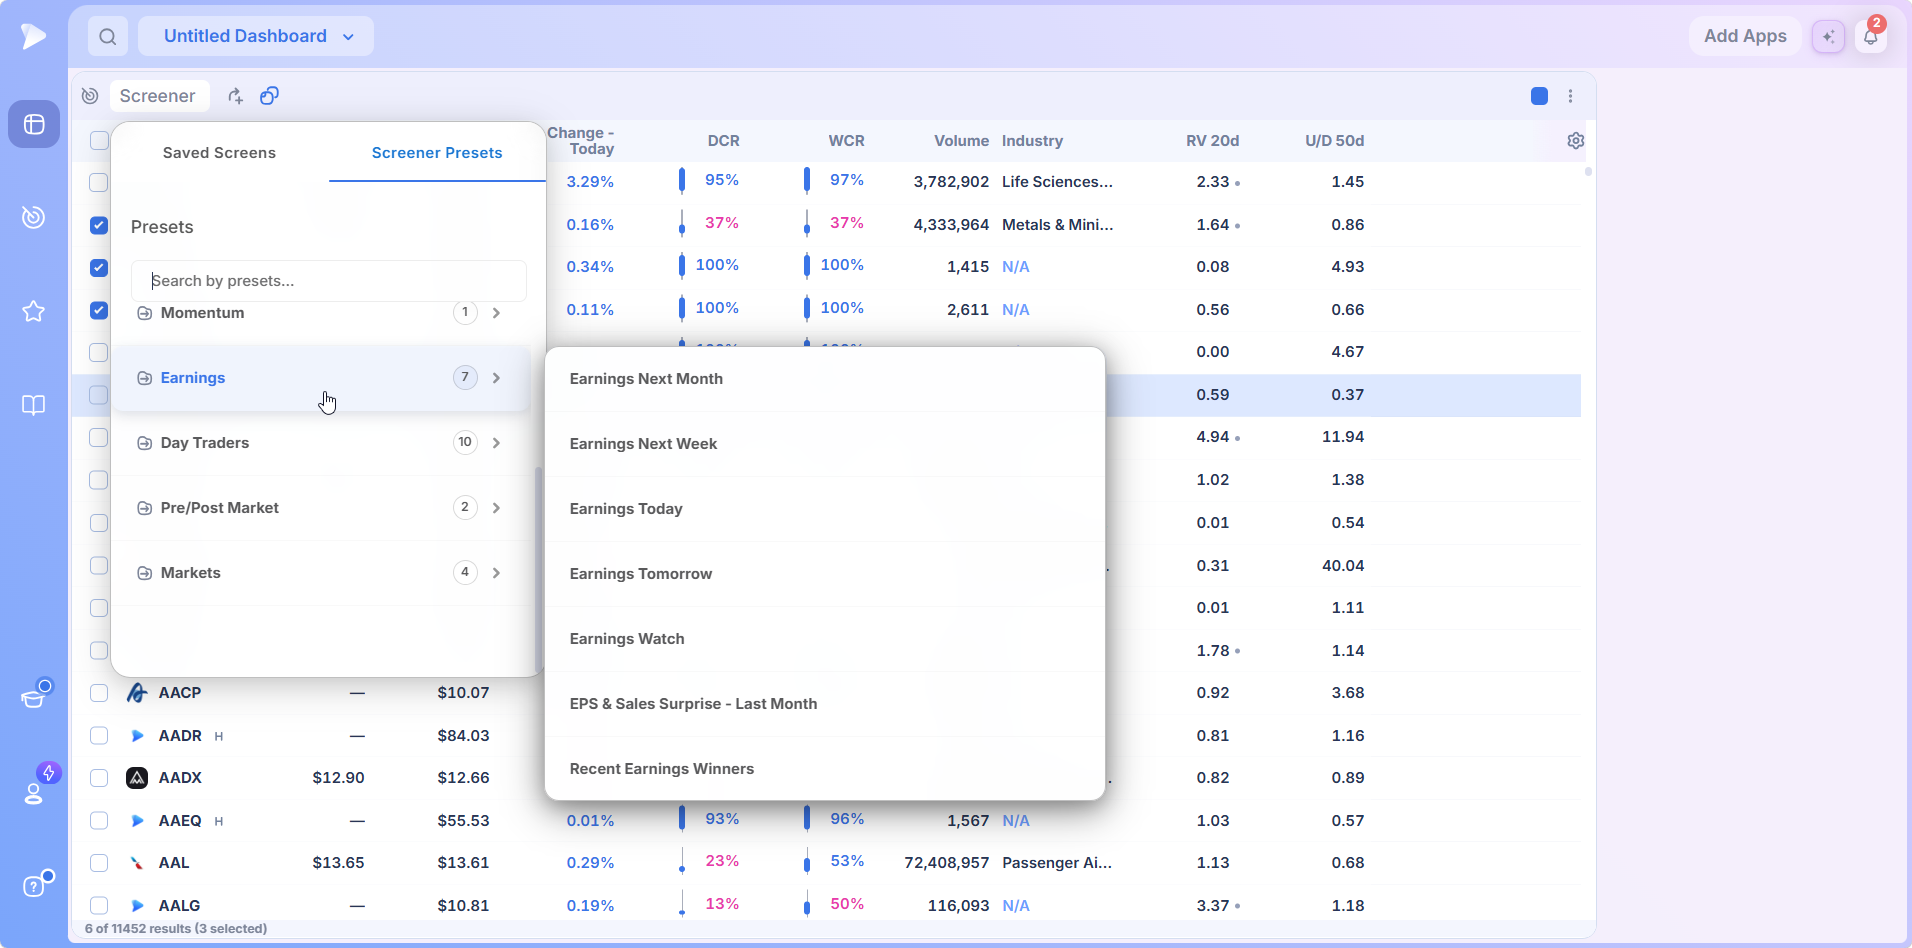Click the Markets preset category icon
1912x948 pixels.
pyautogui.click(x=144, y=573)
